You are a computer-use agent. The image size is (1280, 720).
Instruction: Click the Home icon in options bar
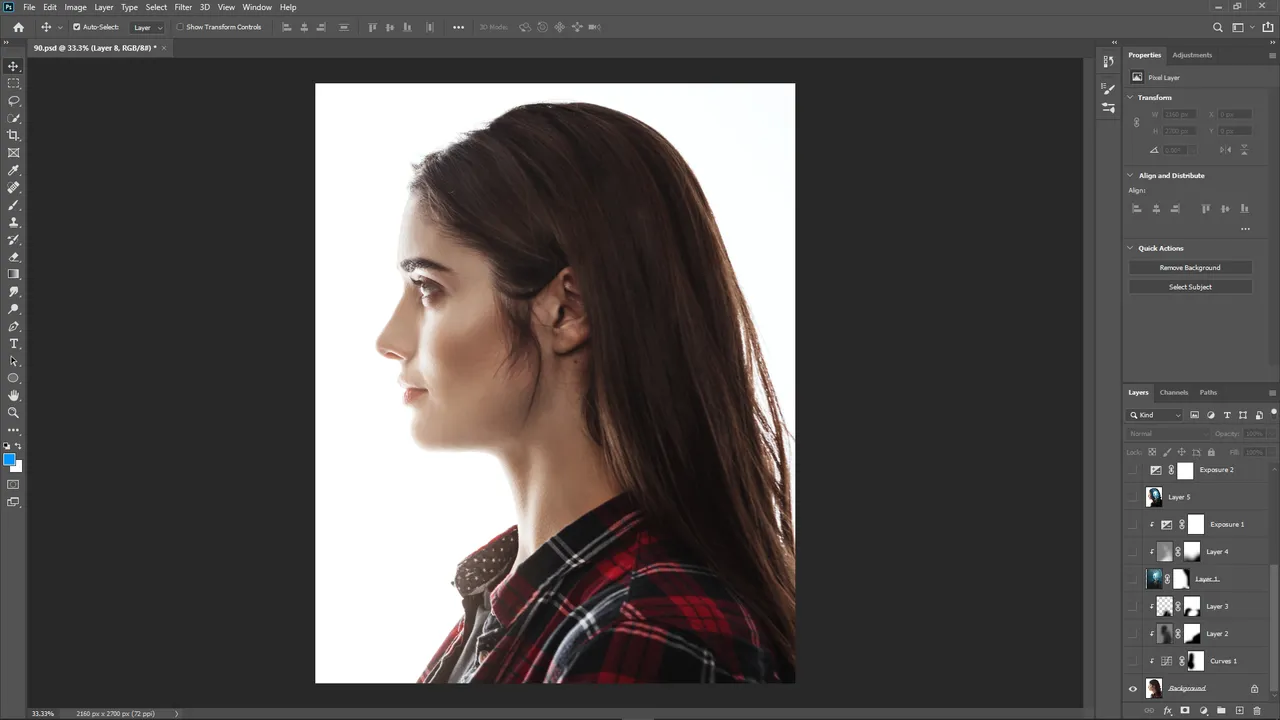pos(18,27)
